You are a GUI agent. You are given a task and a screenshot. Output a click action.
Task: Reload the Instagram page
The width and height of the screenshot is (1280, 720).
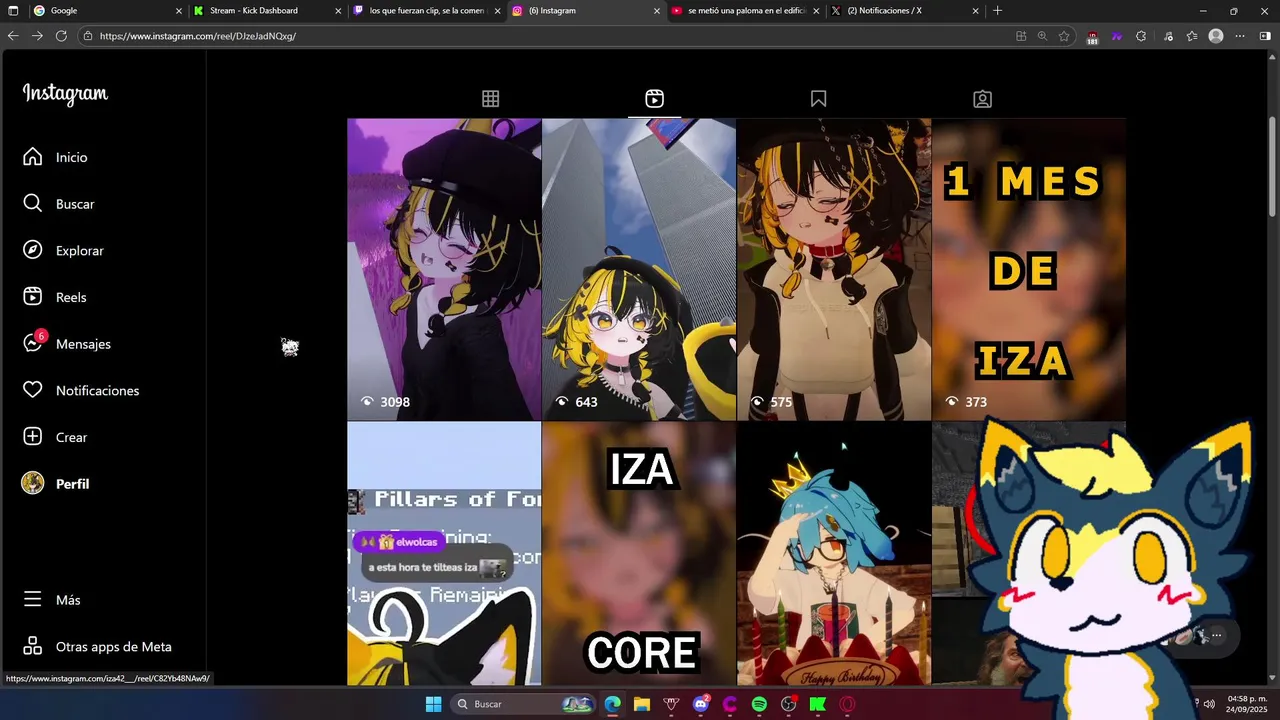coord(61,36)
